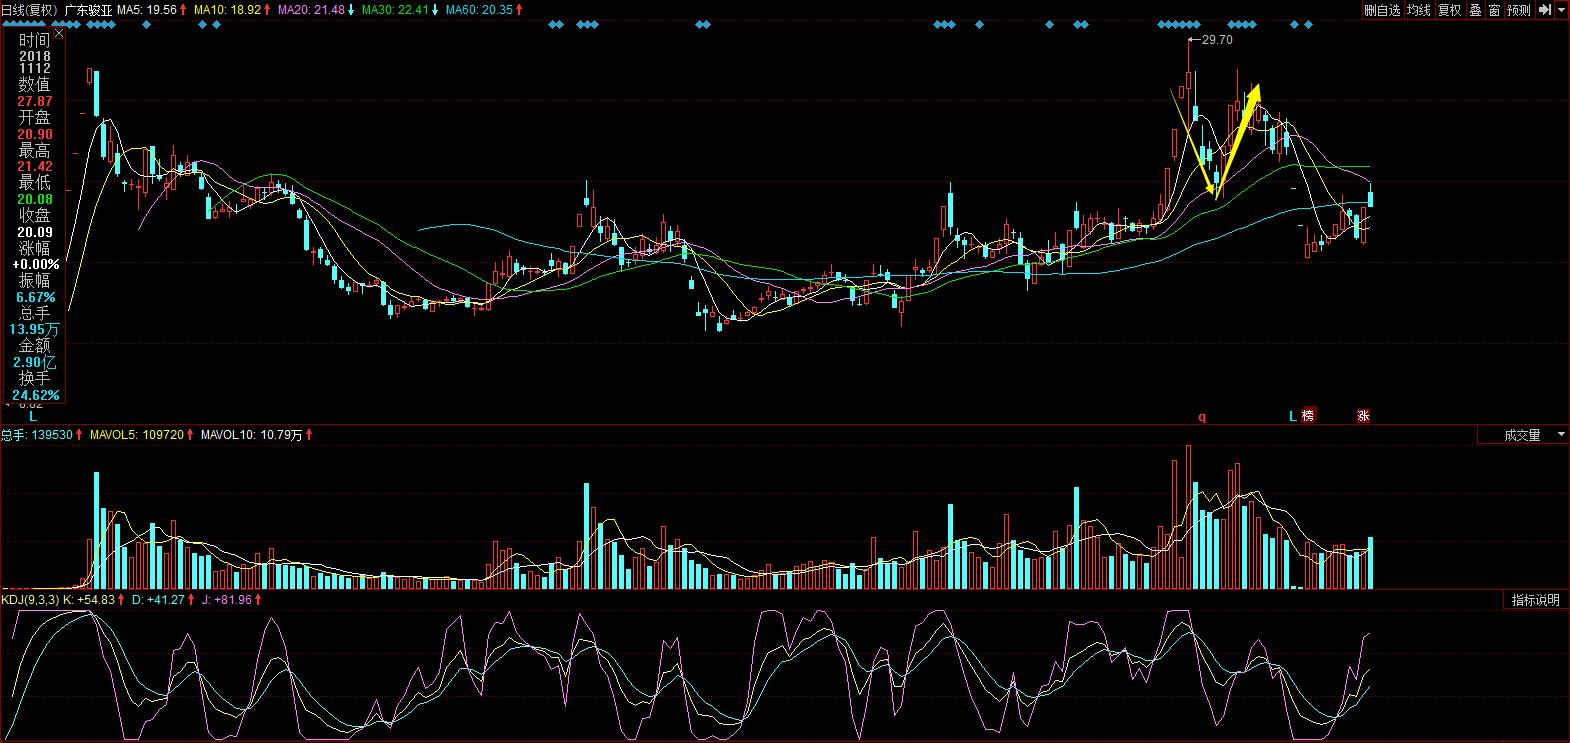Close the floating price info panel
Screen dimensions: 1570x743
[x=58, y=33]
